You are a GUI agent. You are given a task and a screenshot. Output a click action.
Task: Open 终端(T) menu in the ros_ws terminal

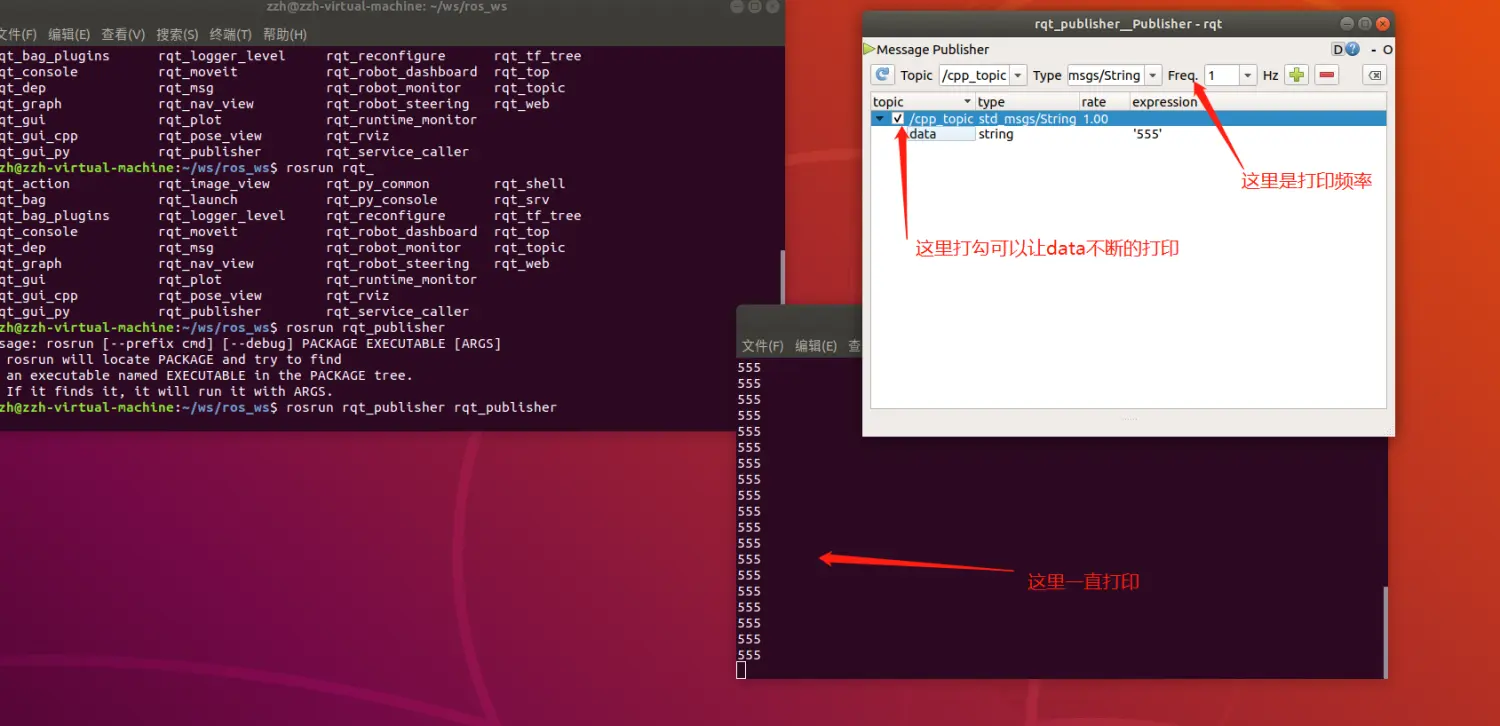click(x=230, y=34)
